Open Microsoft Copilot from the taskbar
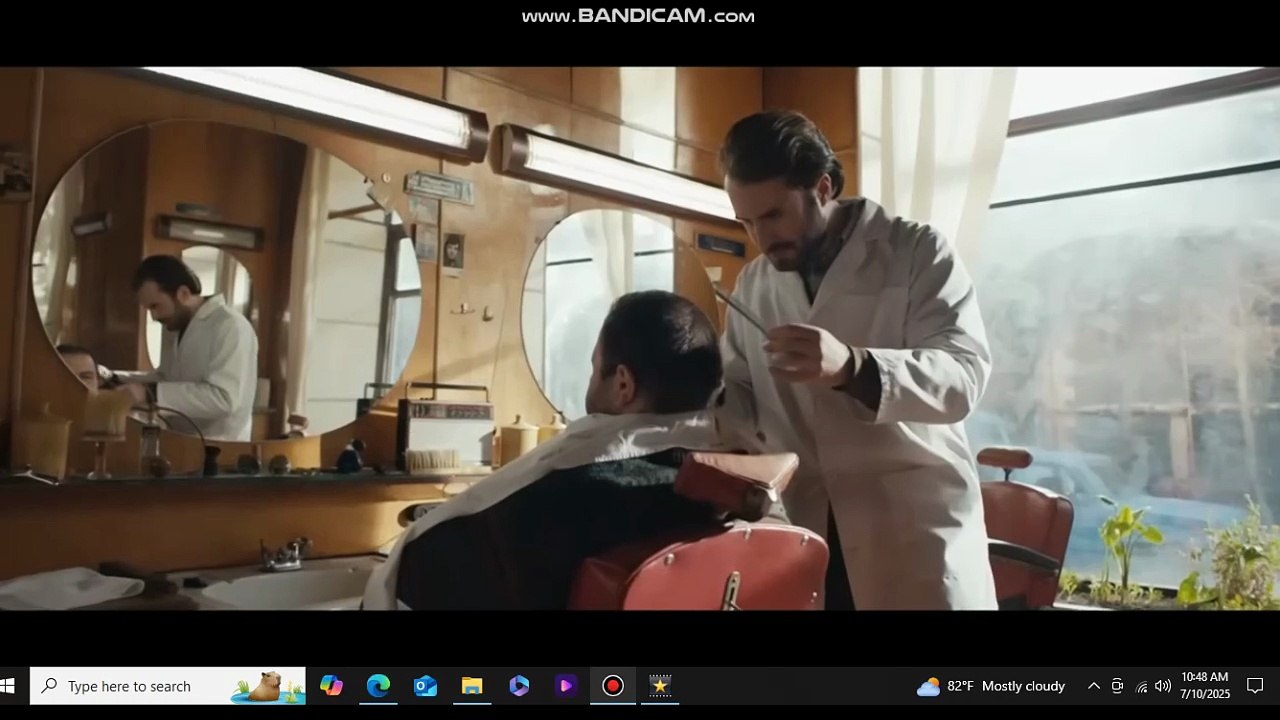 click(x=331, y=686)
